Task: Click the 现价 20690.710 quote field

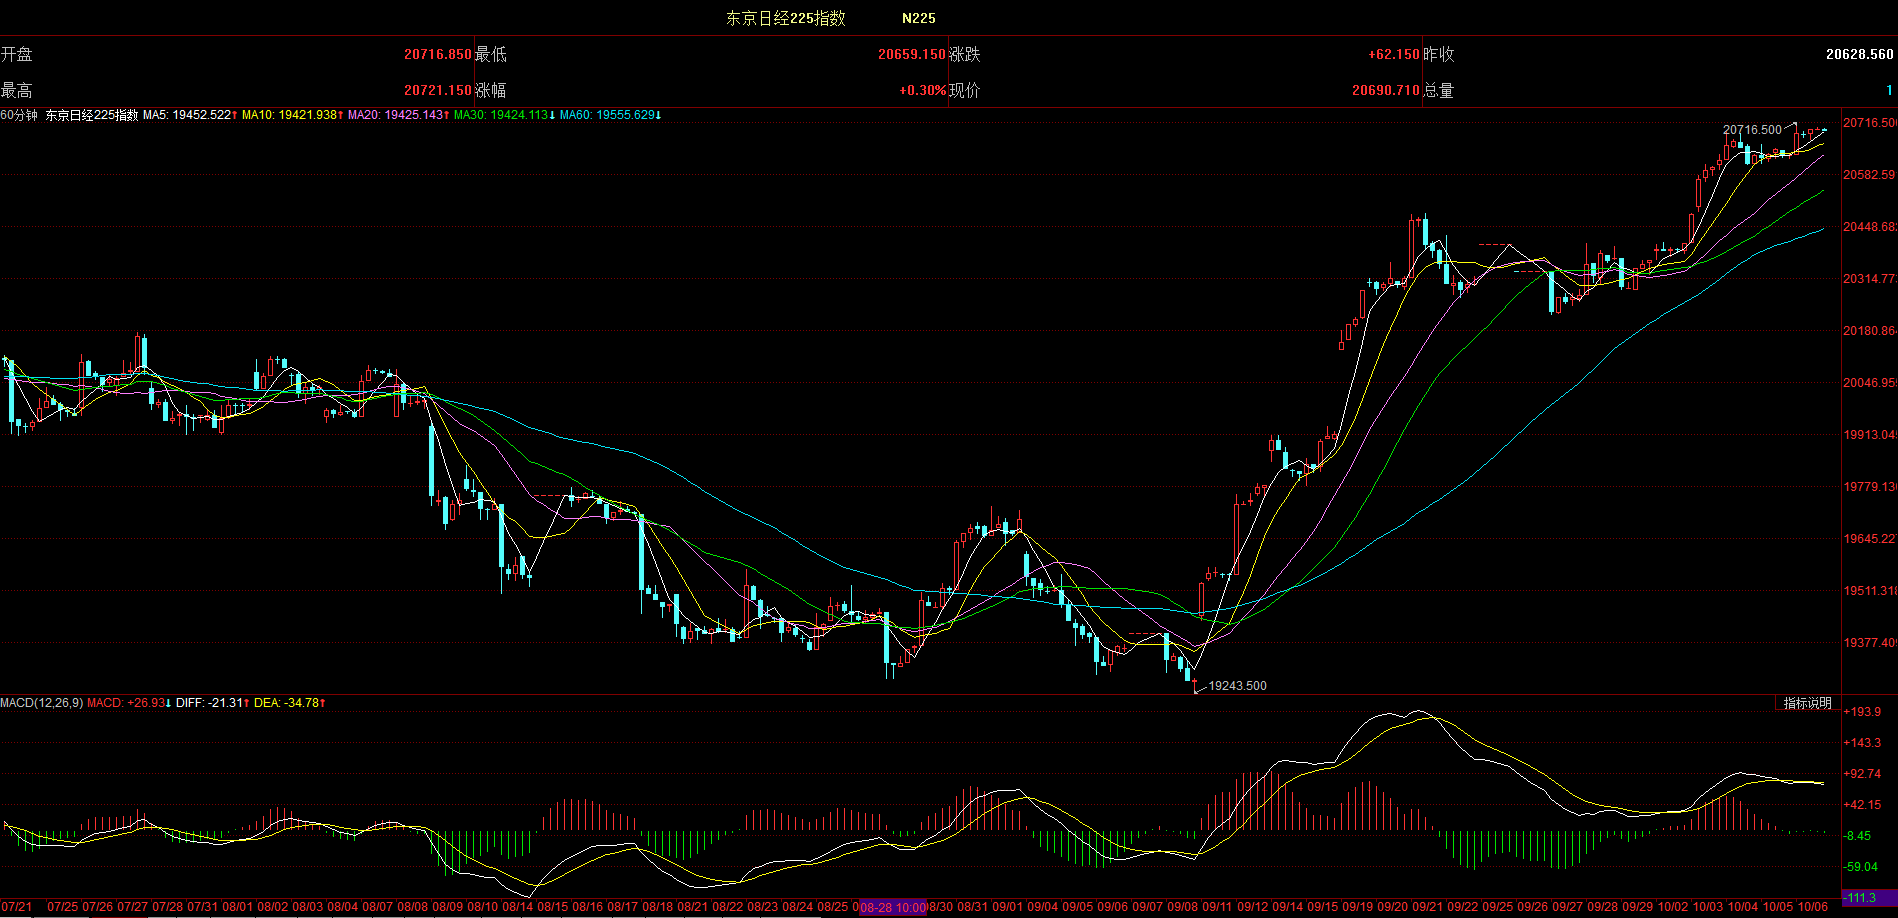Action: click(x=1385, y=90)
